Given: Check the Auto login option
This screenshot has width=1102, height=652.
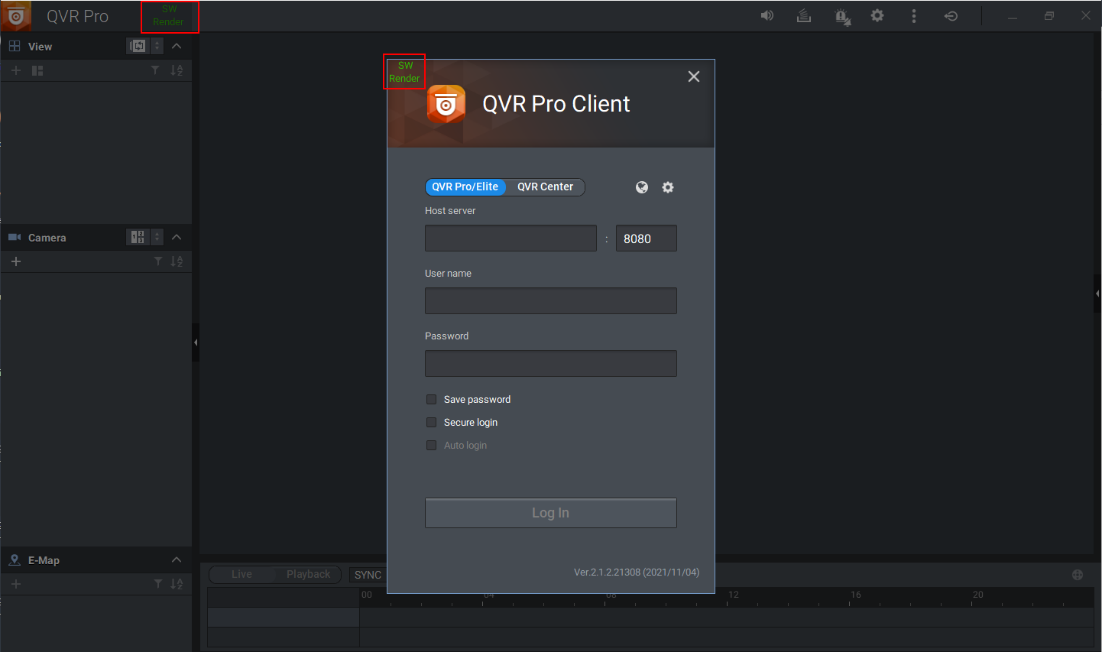Looking at the screenshot, I should click(x=432, y=445).
